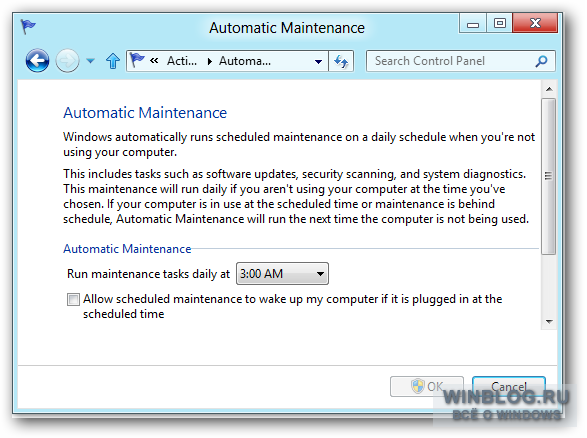Click the blue Back arrow button
Image resolution: width=587 pixels, height=438 pixels.
tap(37, 61)
